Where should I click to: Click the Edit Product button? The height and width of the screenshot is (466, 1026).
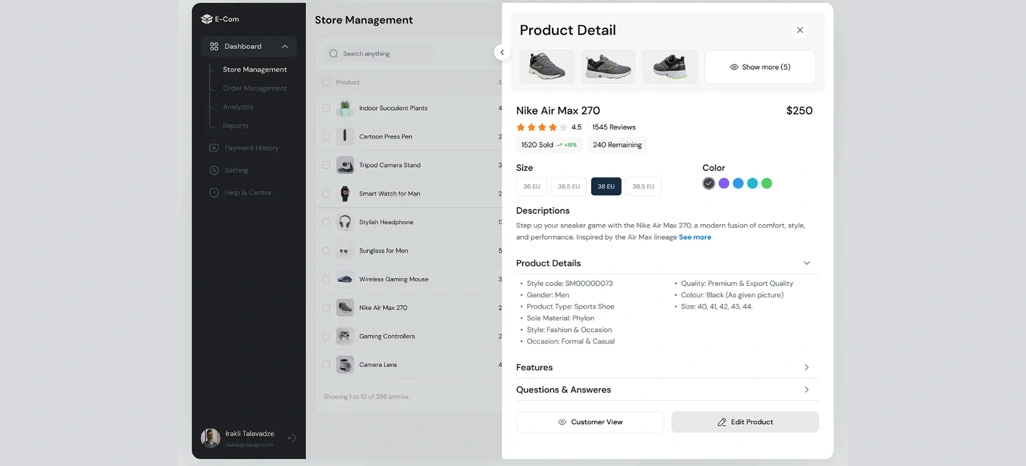tap(745, 422)
